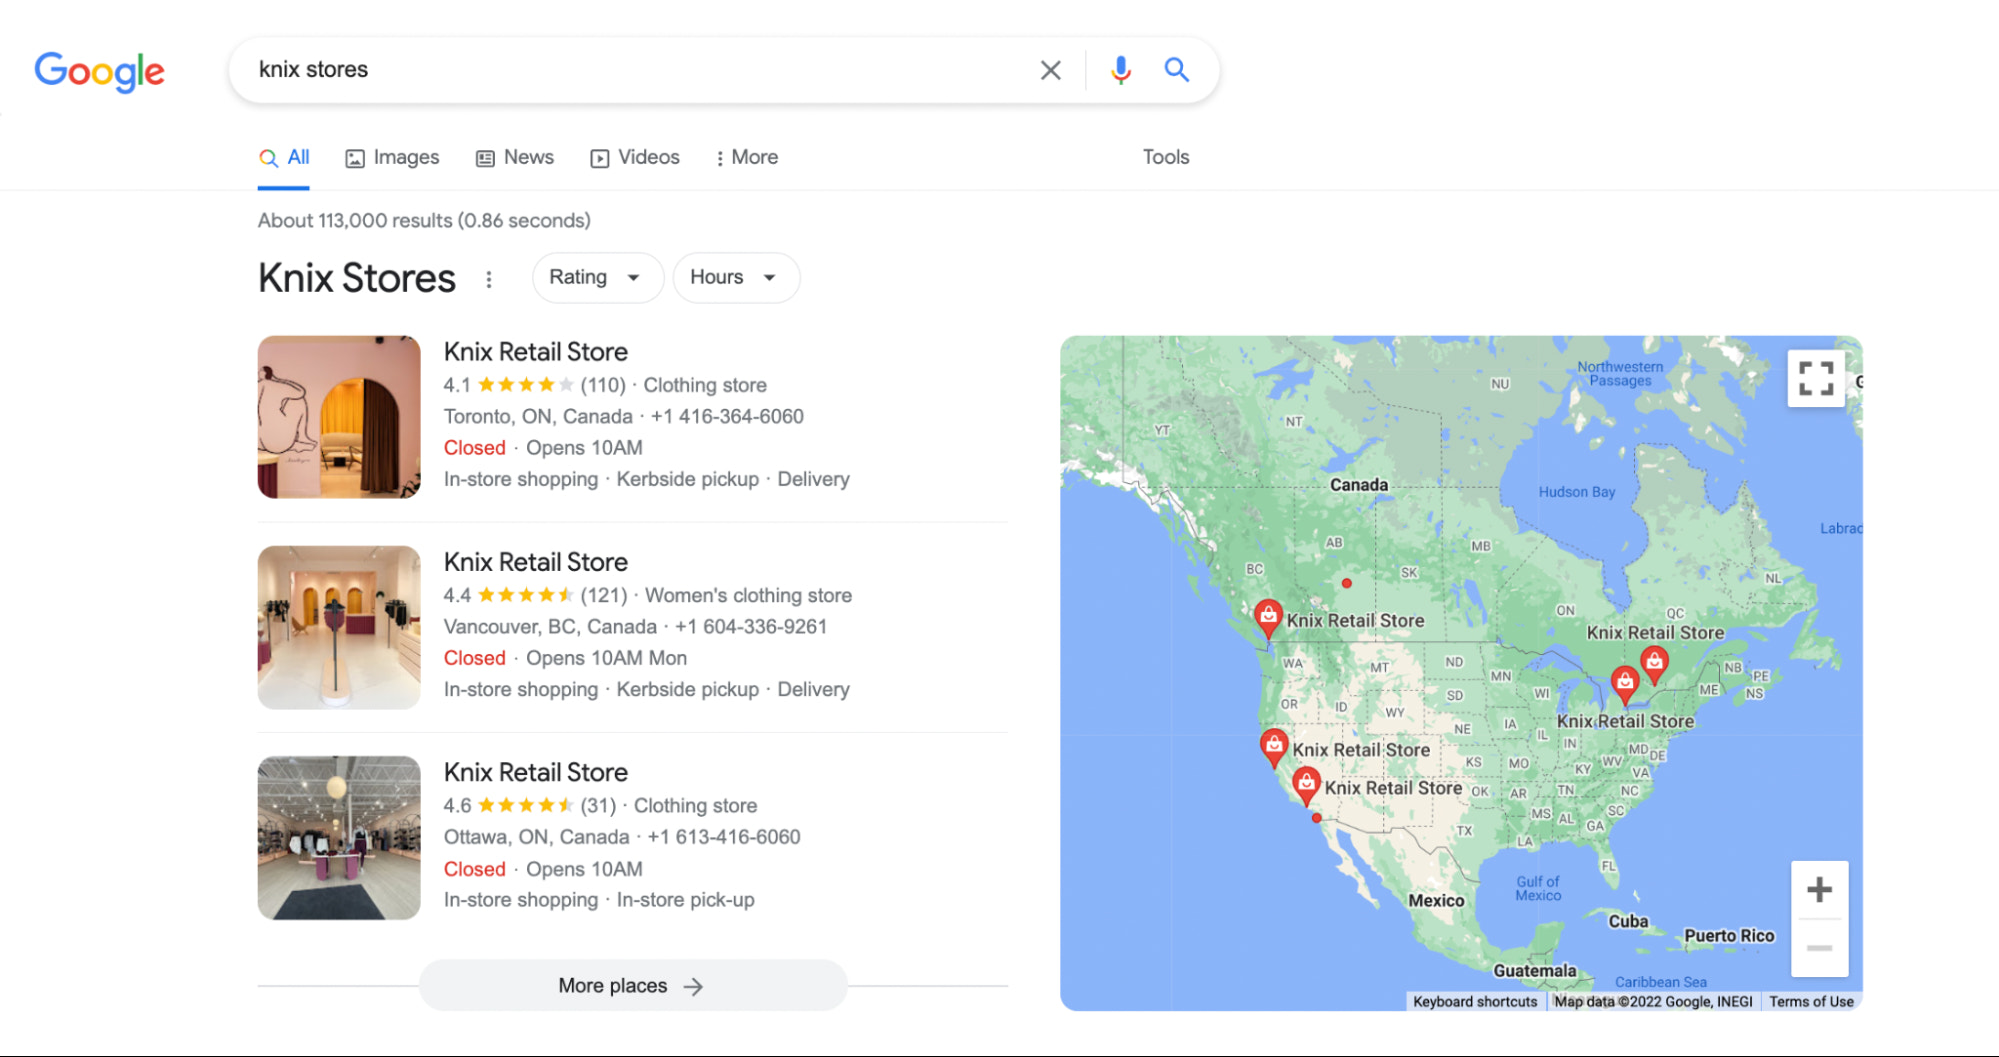Switch to the News tab
The width and height of the screenshot is (1999, 1057).
(514, 157)
